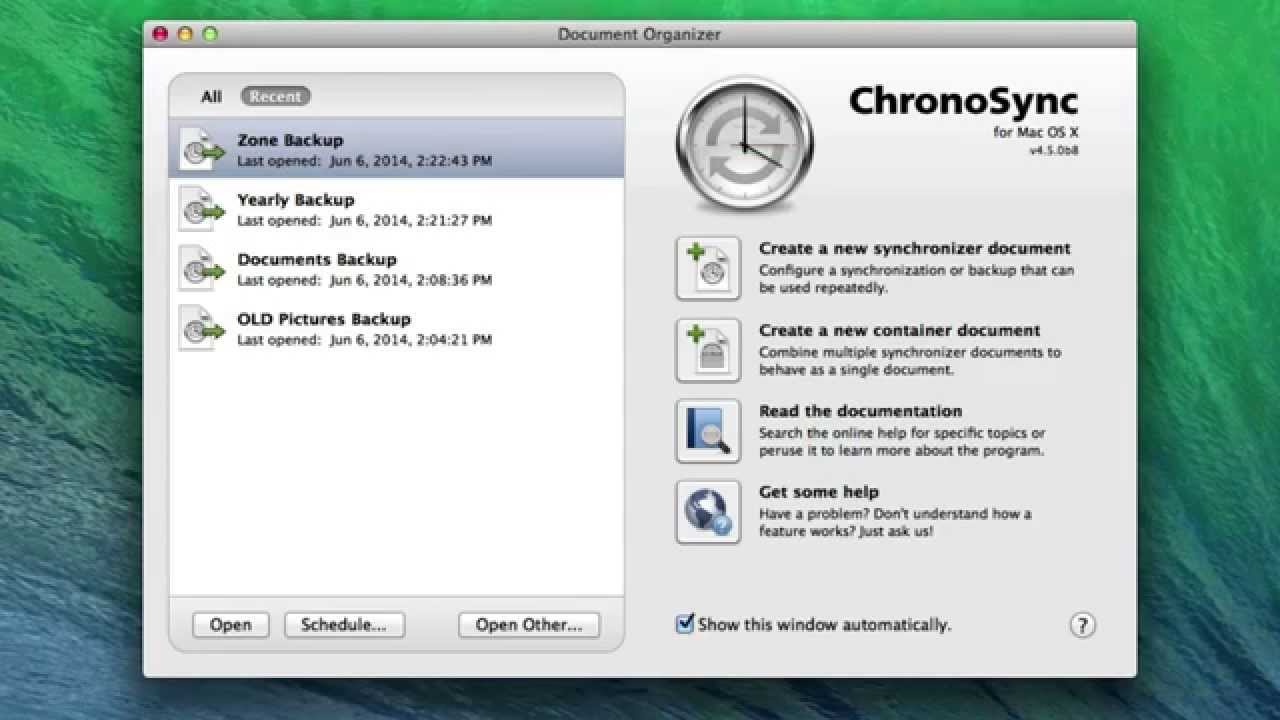Image resolution: width=1280 pixels, height=720 pixels.
Task: Select the OLD Pictures Backup title text
Action: (x=324, y=319)
